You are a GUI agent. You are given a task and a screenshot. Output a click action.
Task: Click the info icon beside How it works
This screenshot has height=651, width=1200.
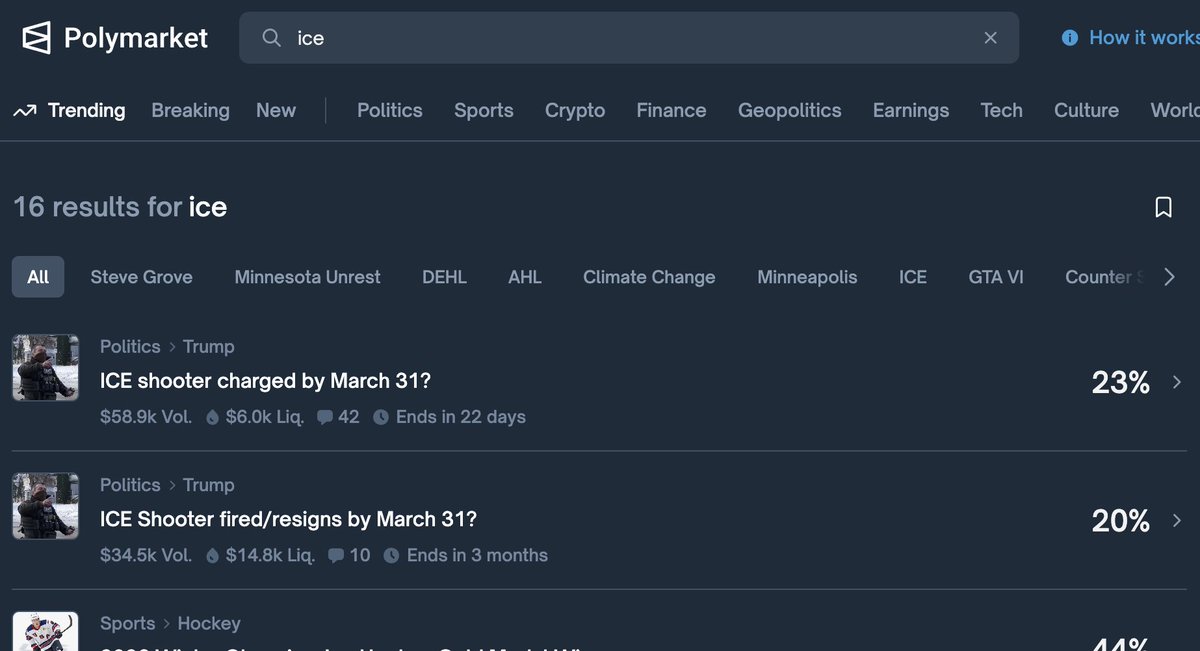1070,38
